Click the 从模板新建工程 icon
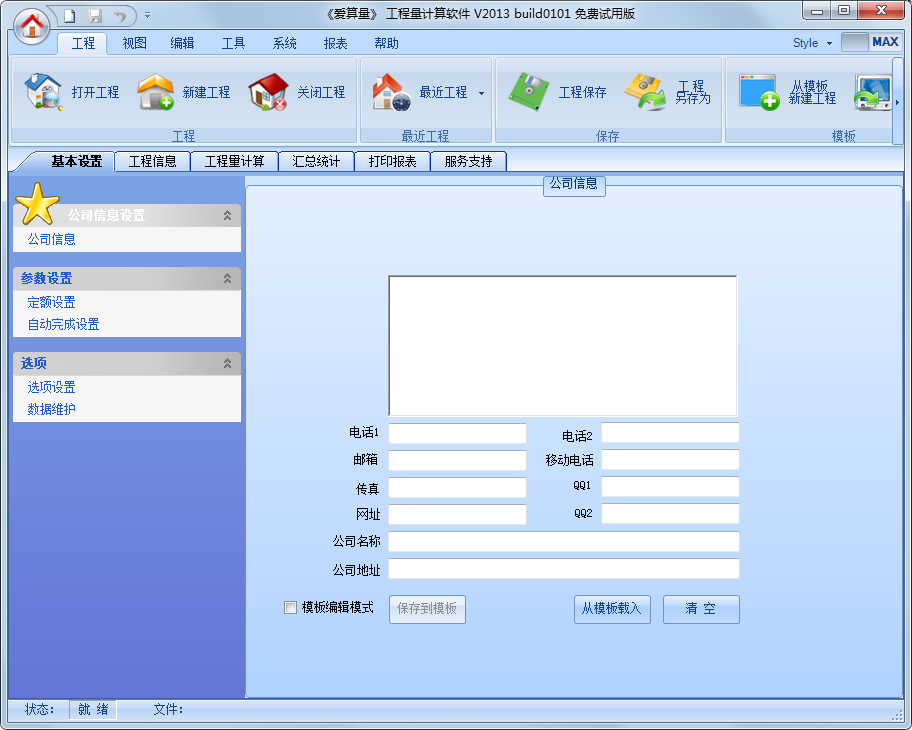Viewport: 912px width, 730px height. tap(759, 92)
